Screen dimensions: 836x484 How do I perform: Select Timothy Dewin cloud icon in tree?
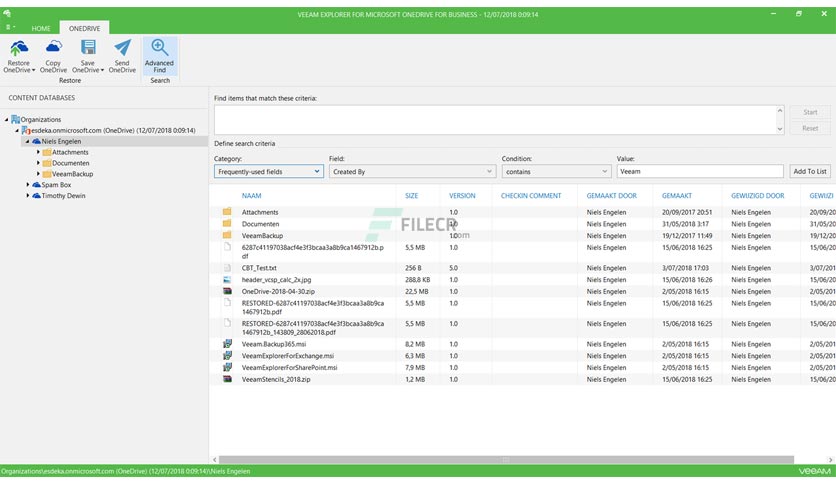(36, 196)
